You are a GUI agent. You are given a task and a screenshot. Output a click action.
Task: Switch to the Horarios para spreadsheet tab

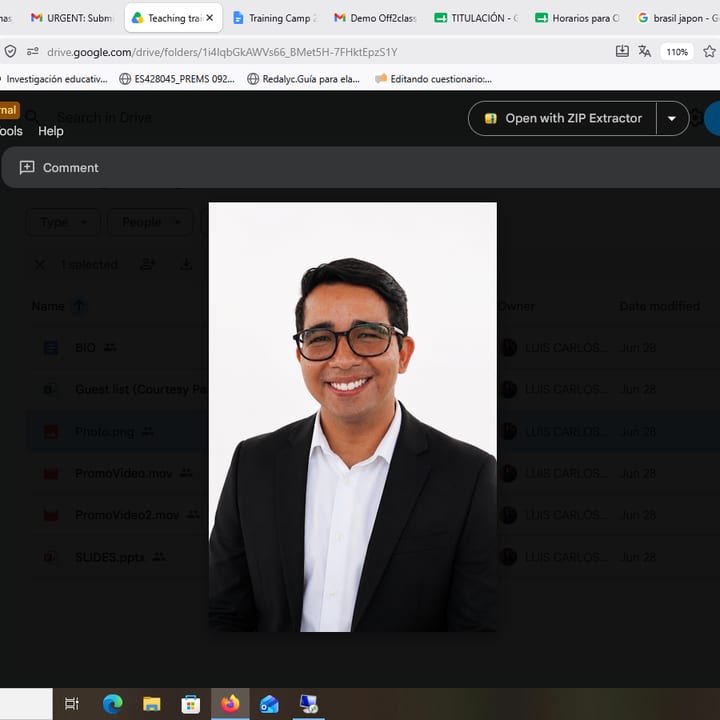click(577, 18)
